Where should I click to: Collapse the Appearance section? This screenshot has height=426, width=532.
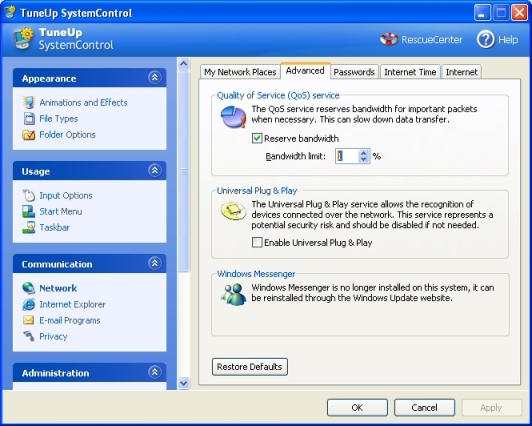(x=155, y=78)
